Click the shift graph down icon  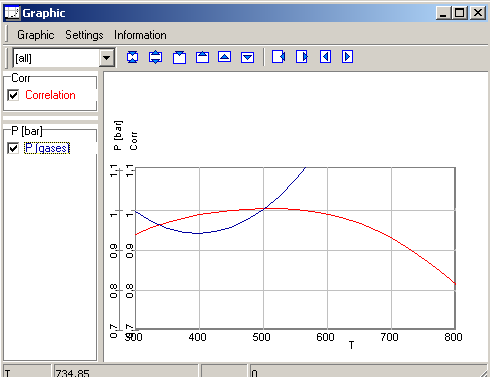click(x=248, y=57)
